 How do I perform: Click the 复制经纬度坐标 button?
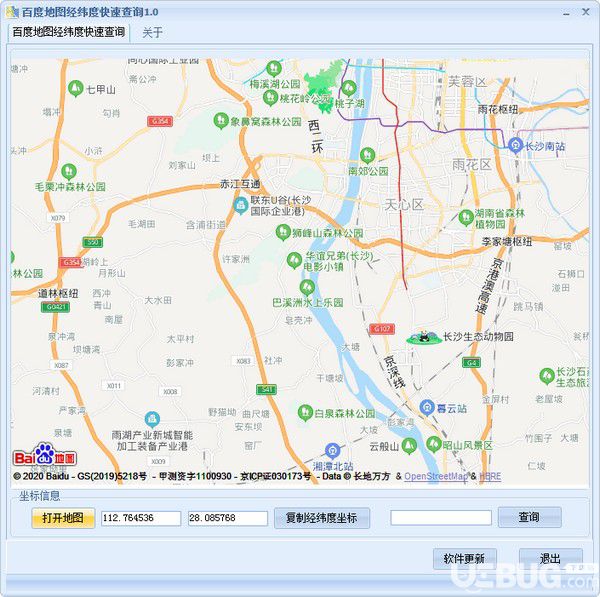[x=322, y=518]
